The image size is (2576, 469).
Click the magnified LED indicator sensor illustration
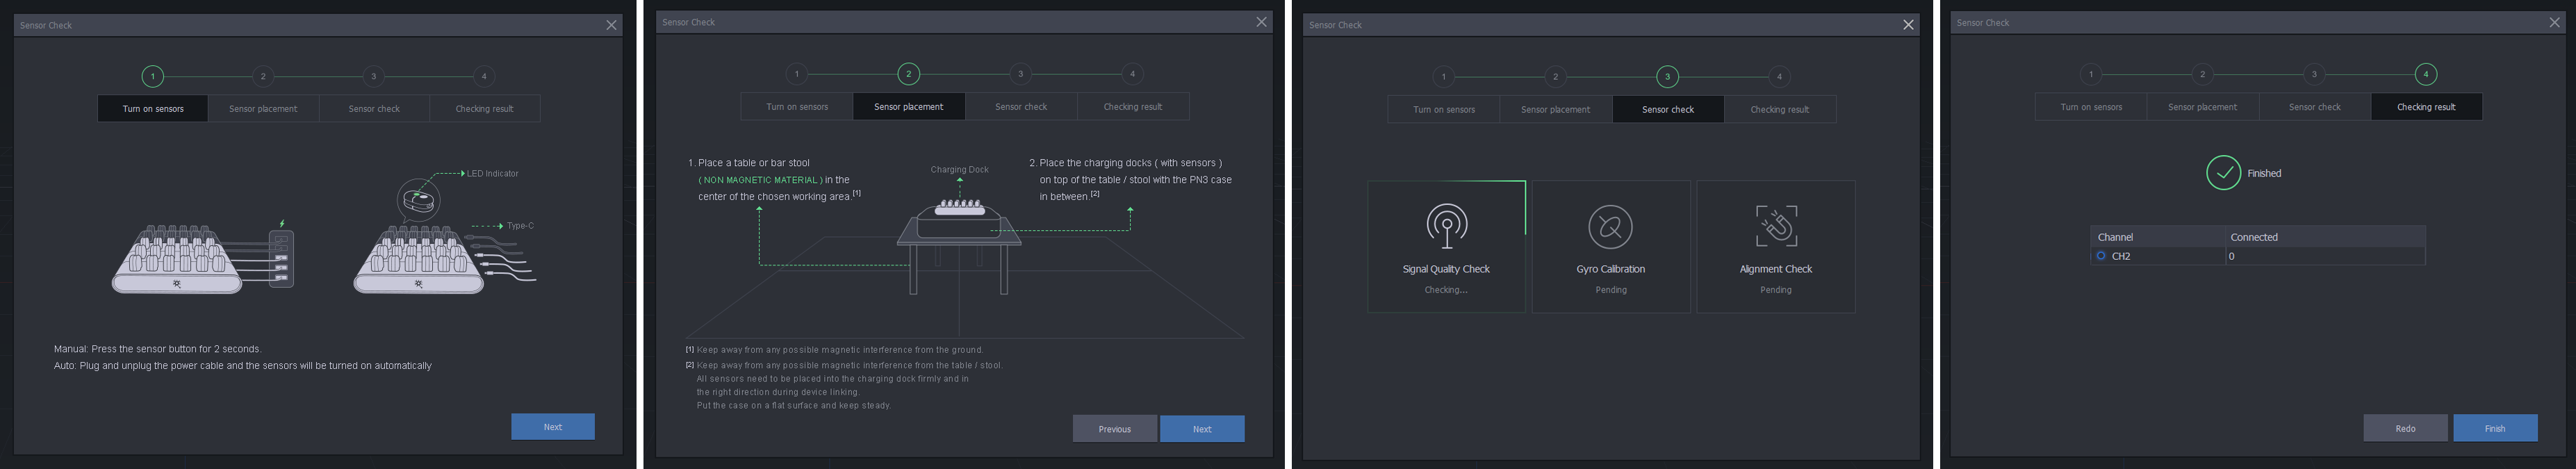click(x=419, y=201)
